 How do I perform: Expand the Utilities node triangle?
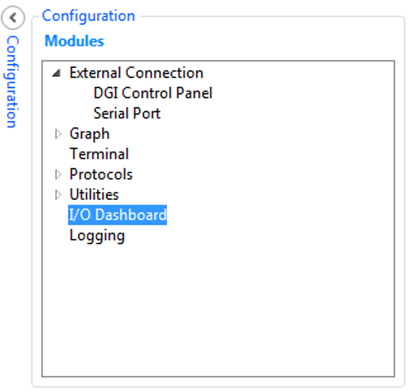click(x=58, y=195)
